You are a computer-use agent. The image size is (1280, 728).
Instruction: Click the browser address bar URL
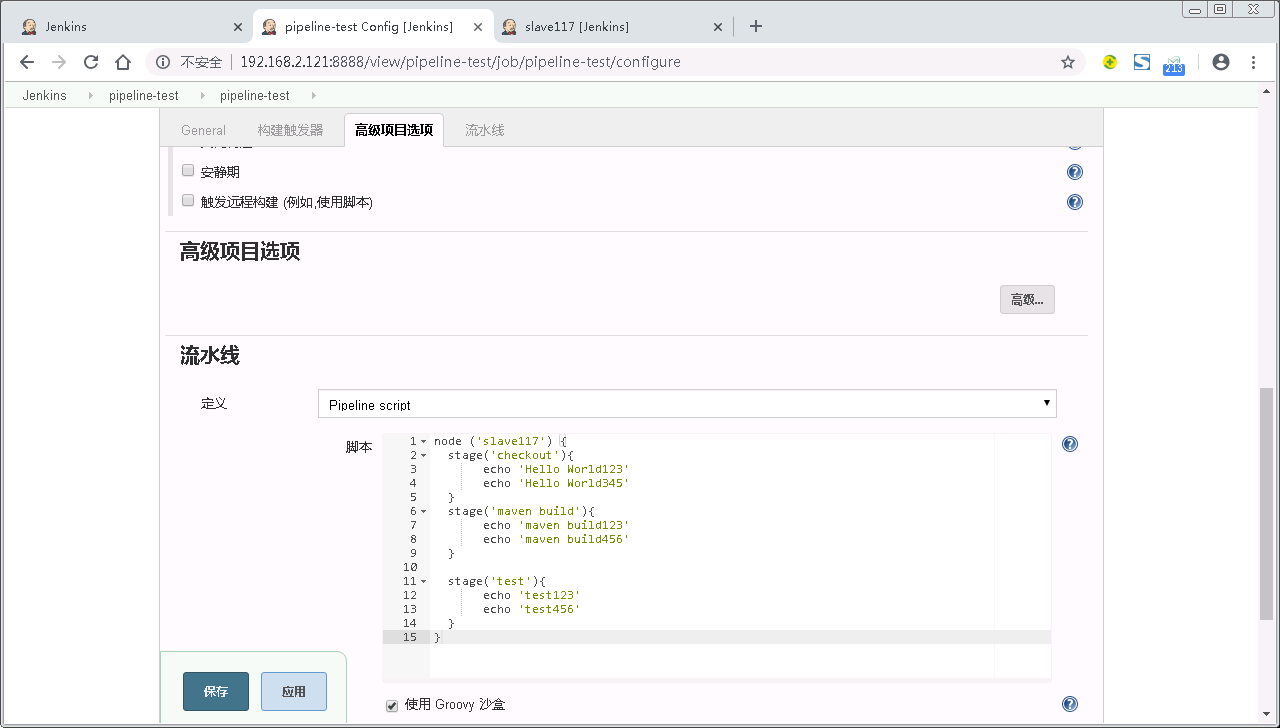coord(461,62)
